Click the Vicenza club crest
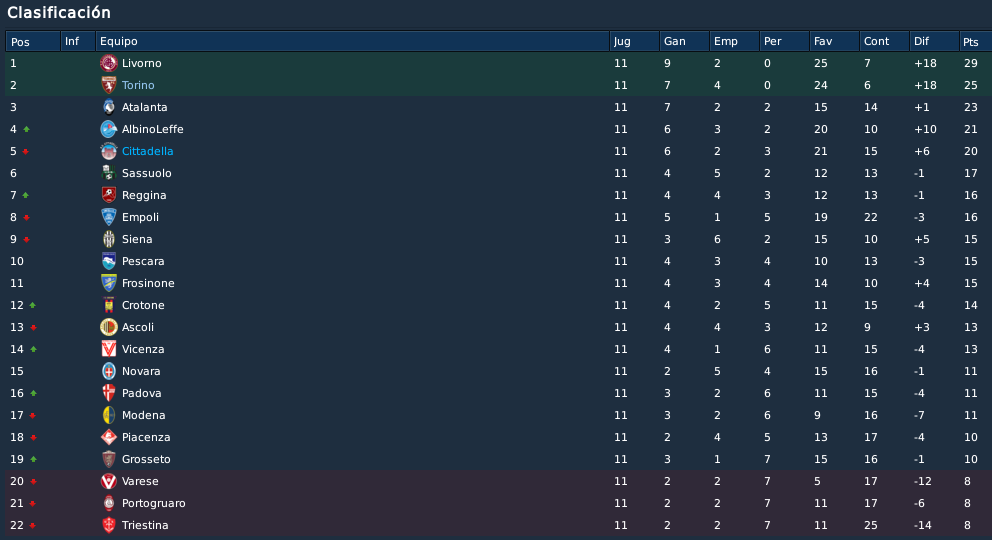 [109, 349]
